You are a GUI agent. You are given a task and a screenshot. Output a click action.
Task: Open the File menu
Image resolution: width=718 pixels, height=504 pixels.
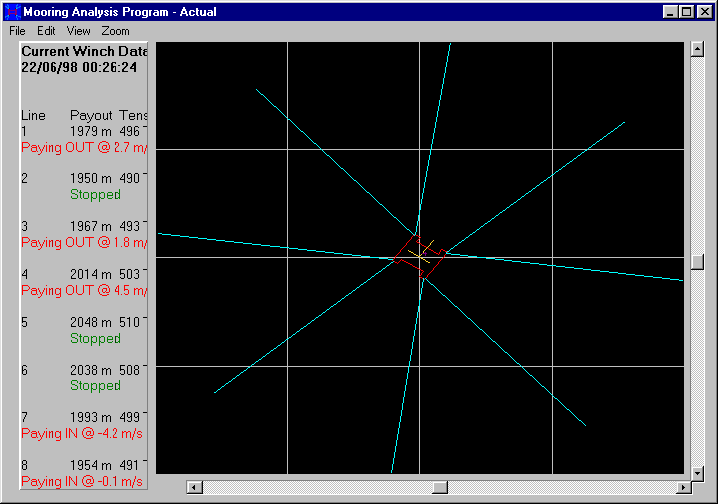(x=17, y=31)
